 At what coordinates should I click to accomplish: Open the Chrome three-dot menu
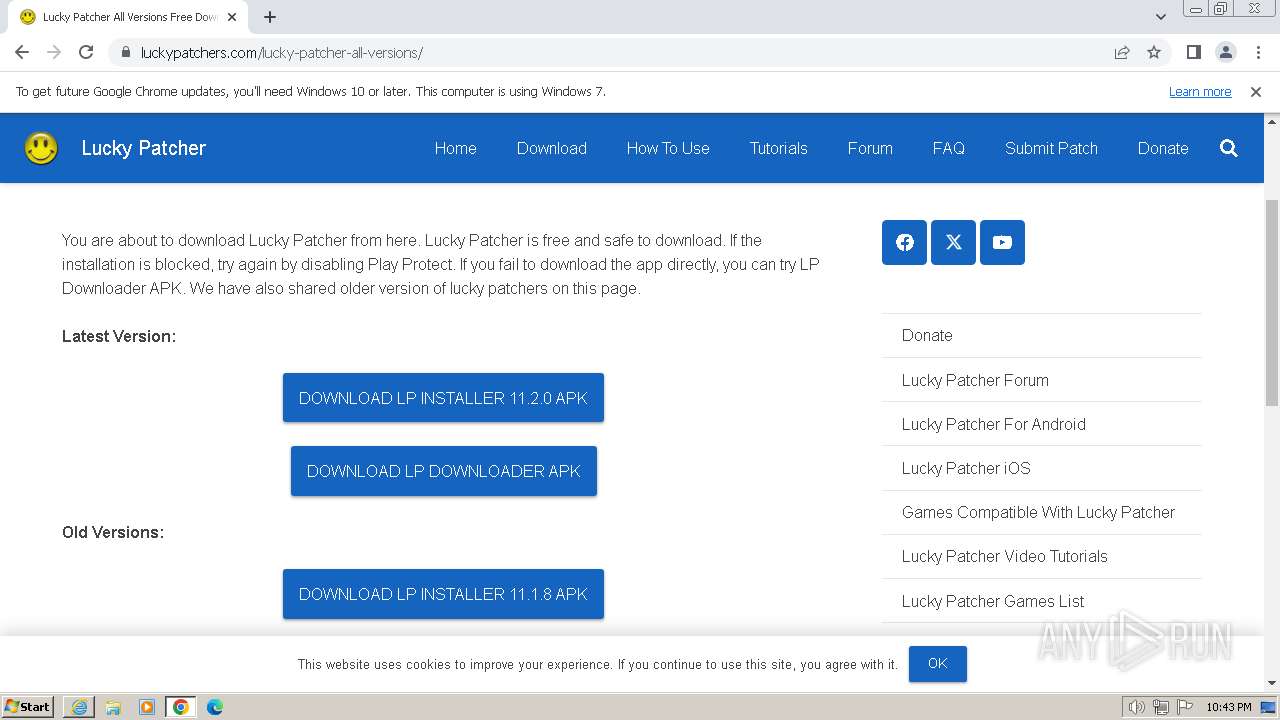pyautogui.click(x=1256, y=52)
